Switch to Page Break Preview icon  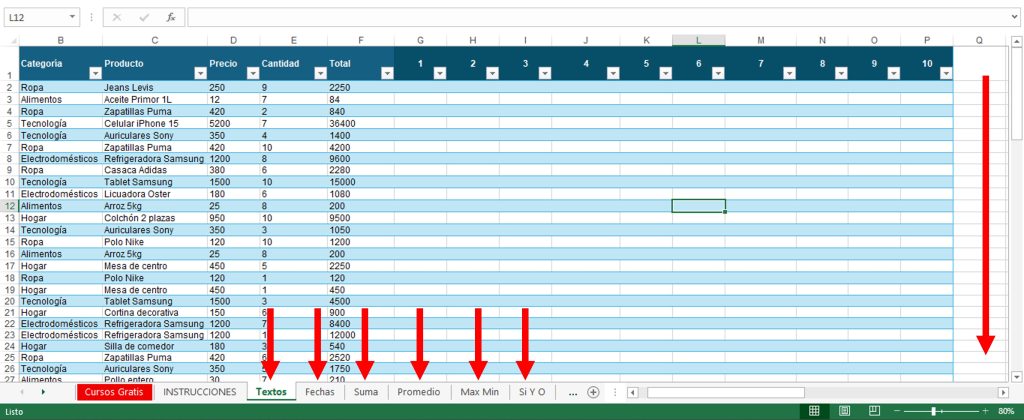tap(876, 411)
